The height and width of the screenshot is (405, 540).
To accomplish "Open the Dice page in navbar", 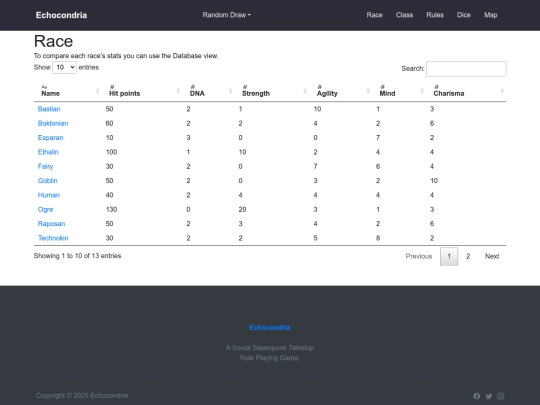I will 464,15.
